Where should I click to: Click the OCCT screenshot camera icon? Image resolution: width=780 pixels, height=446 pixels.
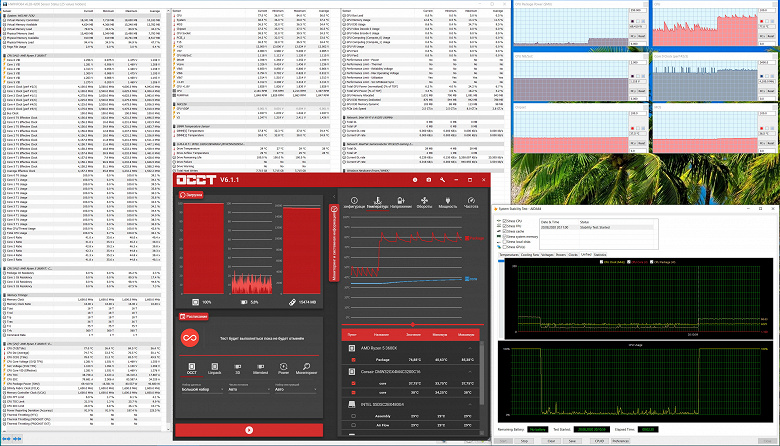428,179
